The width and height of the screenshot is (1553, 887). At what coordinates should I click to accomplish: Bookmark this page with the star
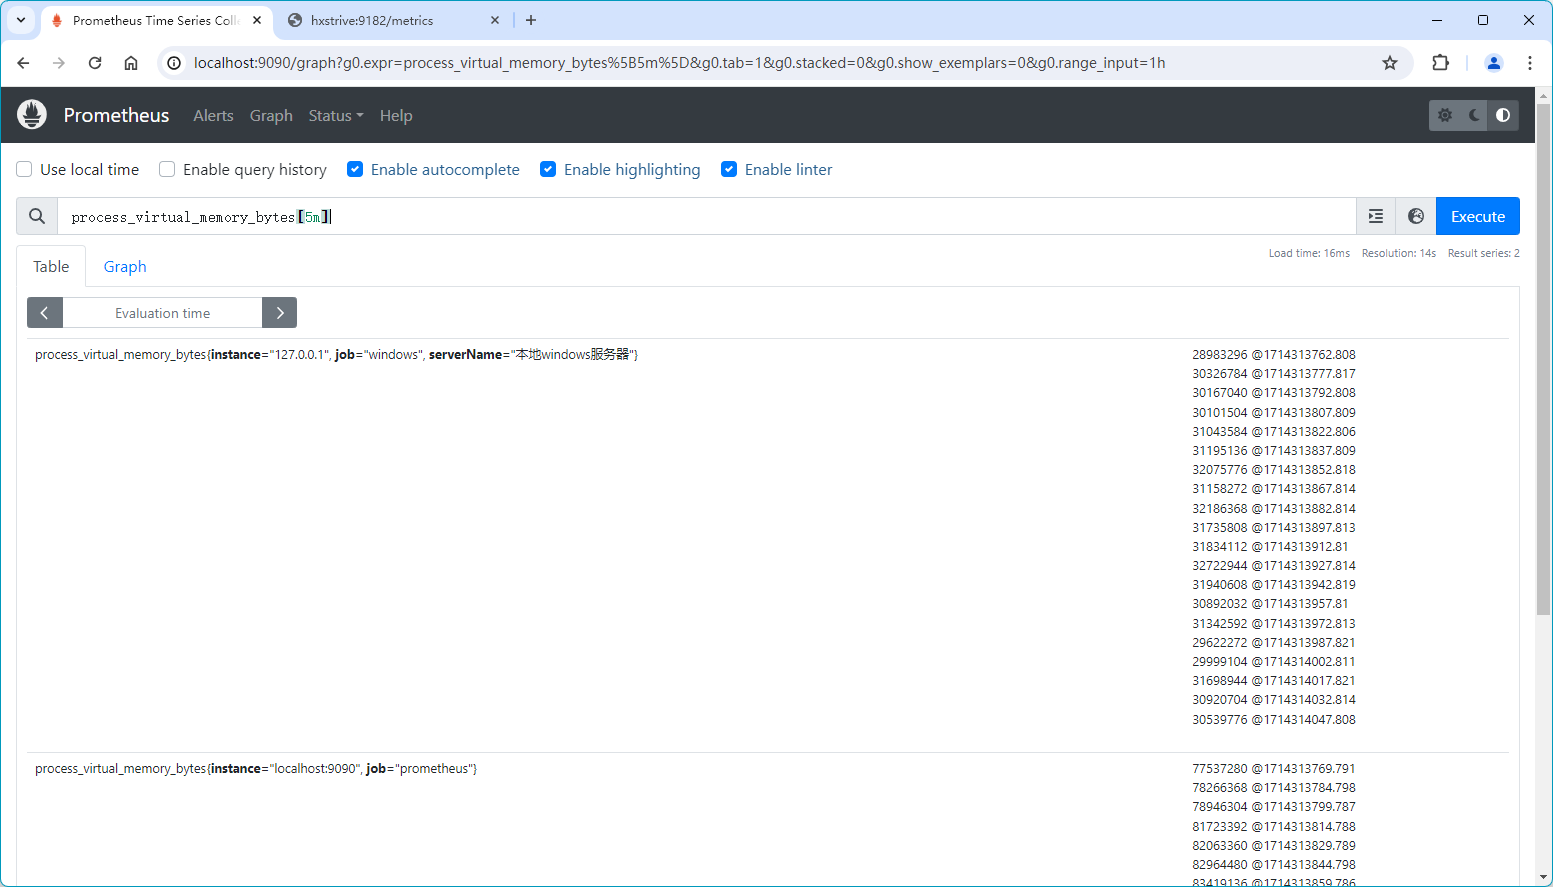point(1390,63)
